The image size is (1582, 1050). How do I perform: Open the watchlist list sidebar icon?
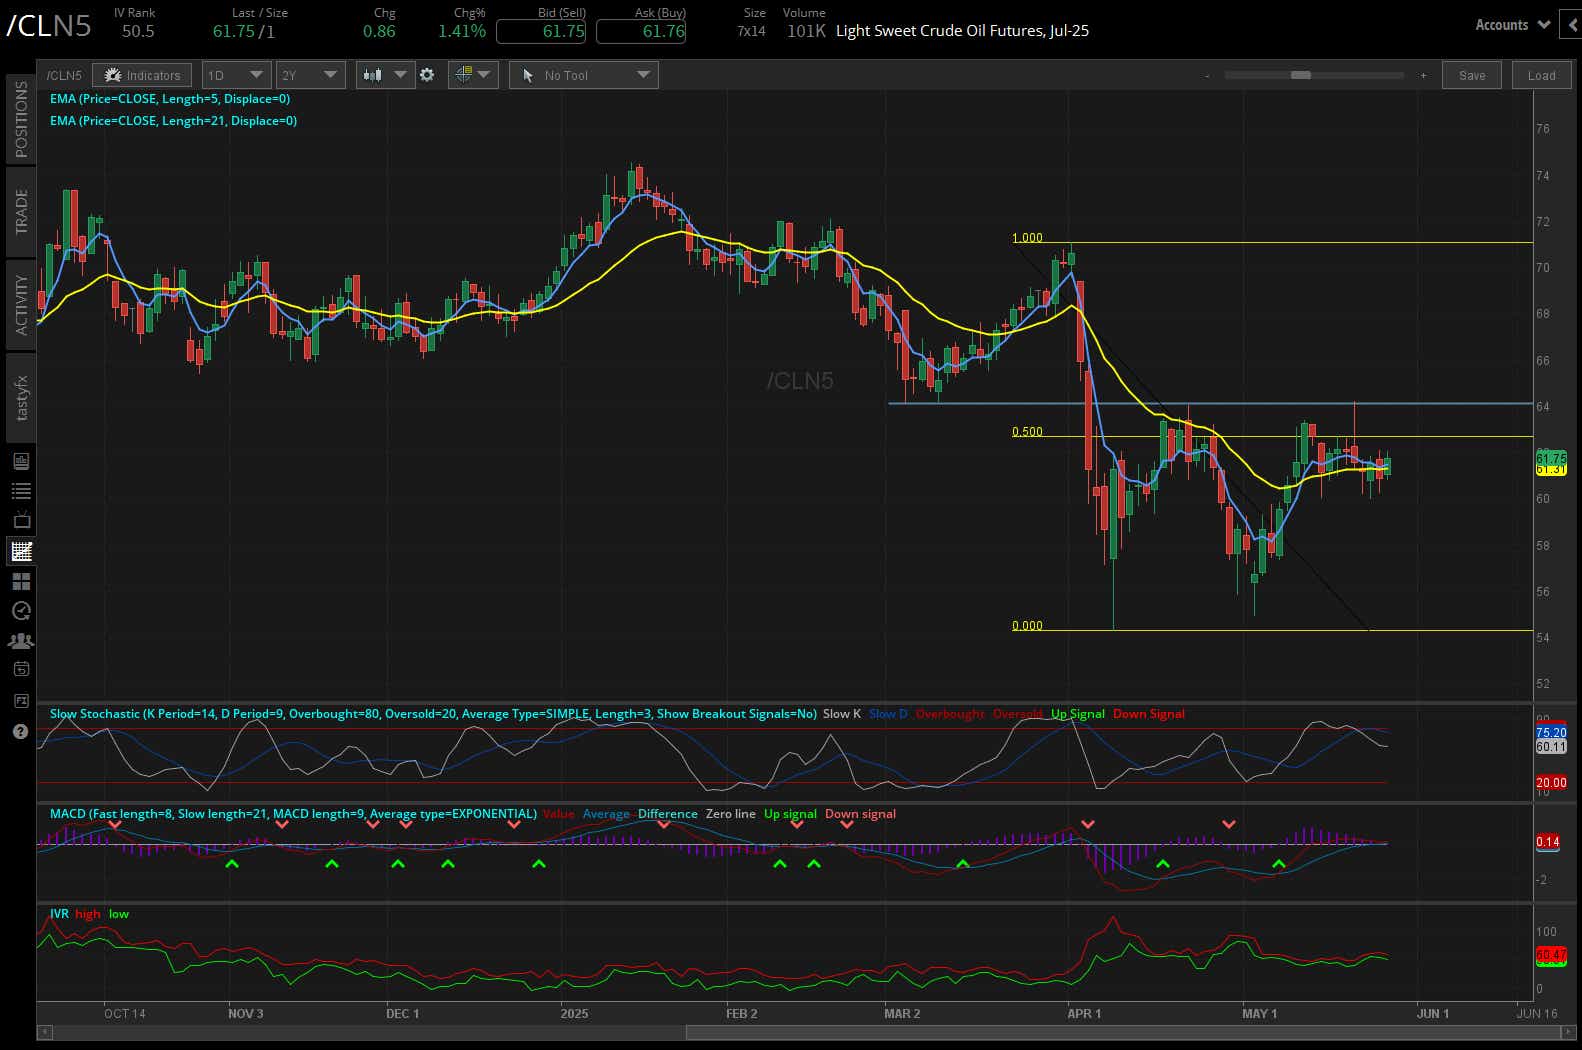point(21,491)
